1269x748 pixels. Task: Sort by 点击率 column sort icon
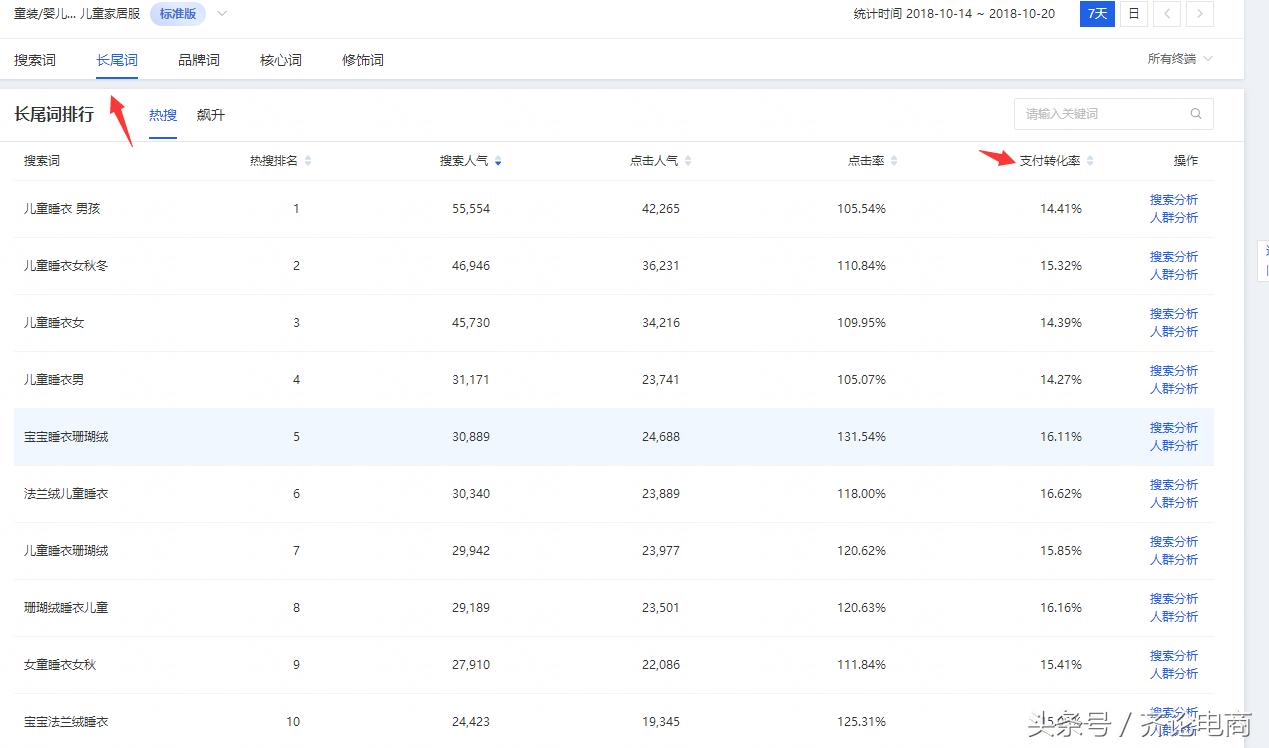[894, 161]
